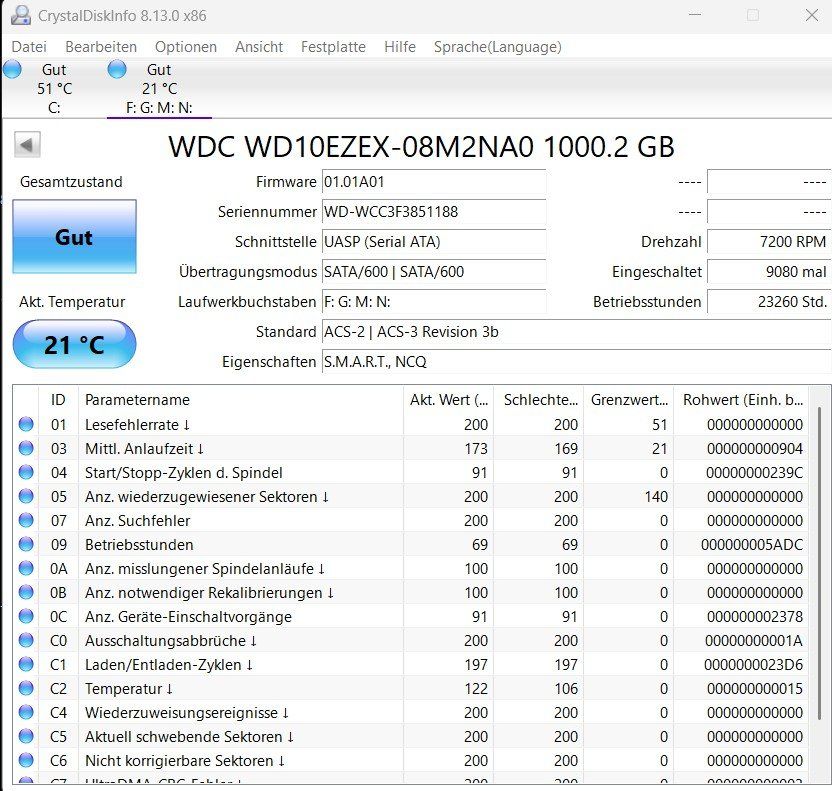Click status orb of Betriebsstunden row 09
The image size is (832, 791).
pos(26,544)
